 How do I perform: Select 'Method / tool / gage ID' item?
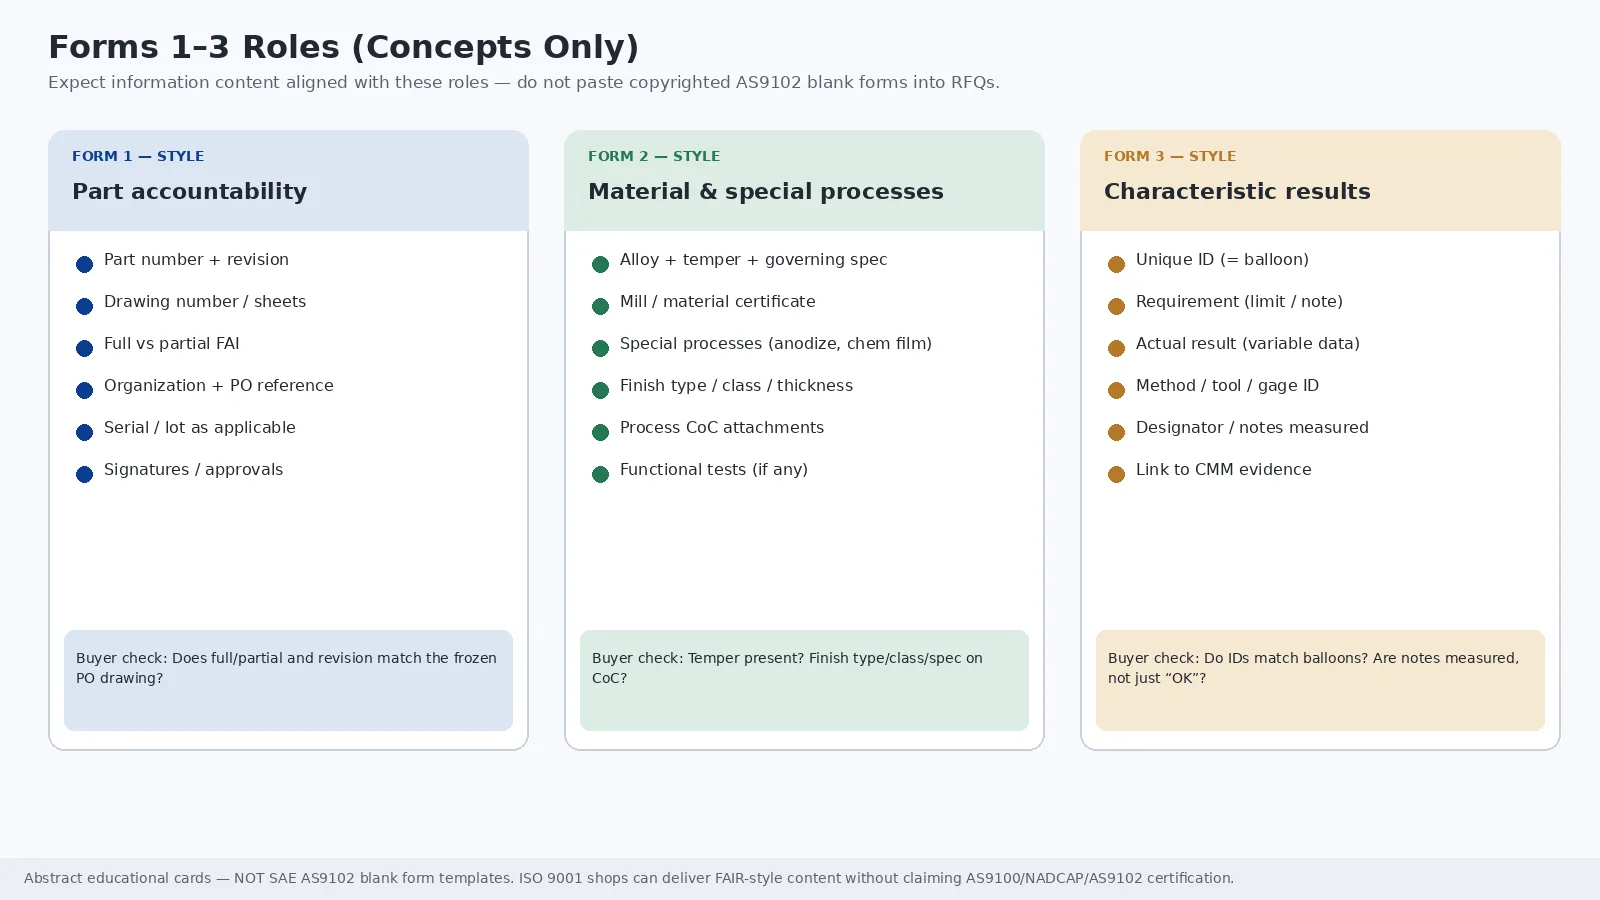(1227, 385)
